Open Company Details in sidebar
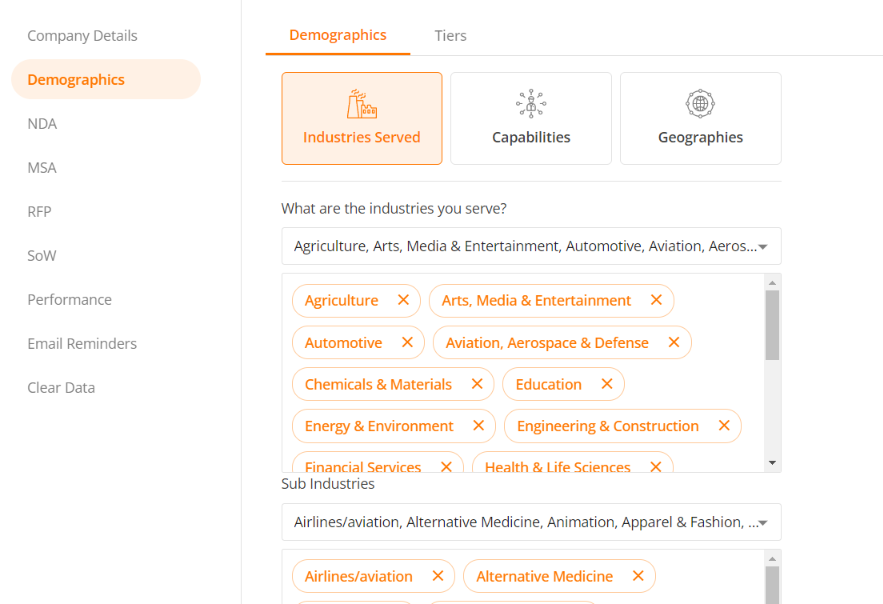 click(x=82, y=35)
